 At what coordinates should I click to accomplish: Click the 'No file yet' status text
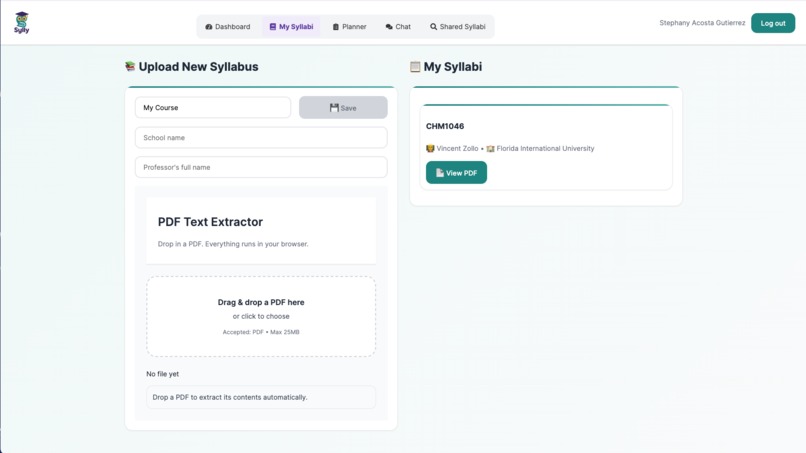pyautogui.click(x=162, y=374)
